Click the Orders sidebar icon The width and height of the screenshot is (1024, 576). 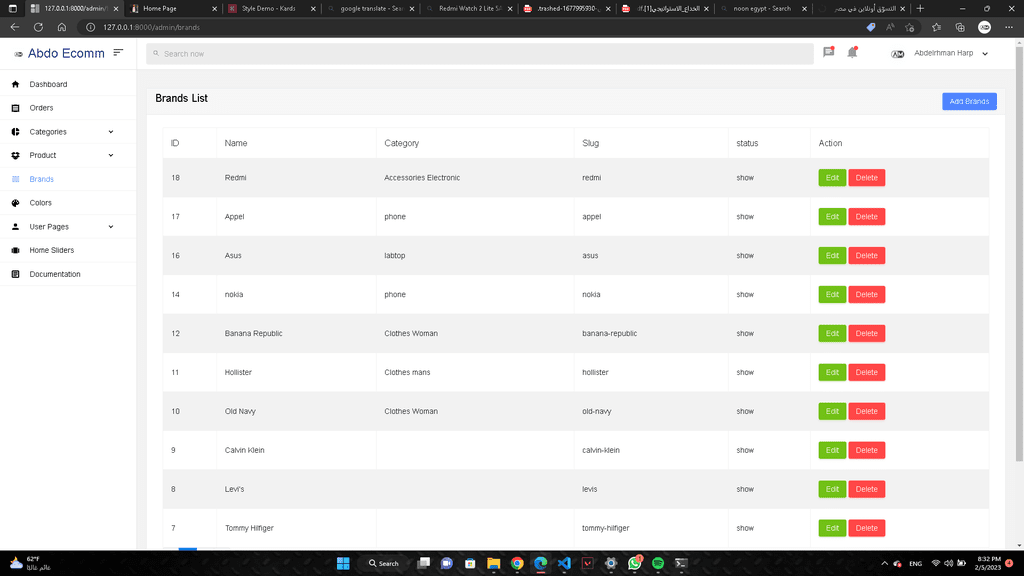coord(16,108)
